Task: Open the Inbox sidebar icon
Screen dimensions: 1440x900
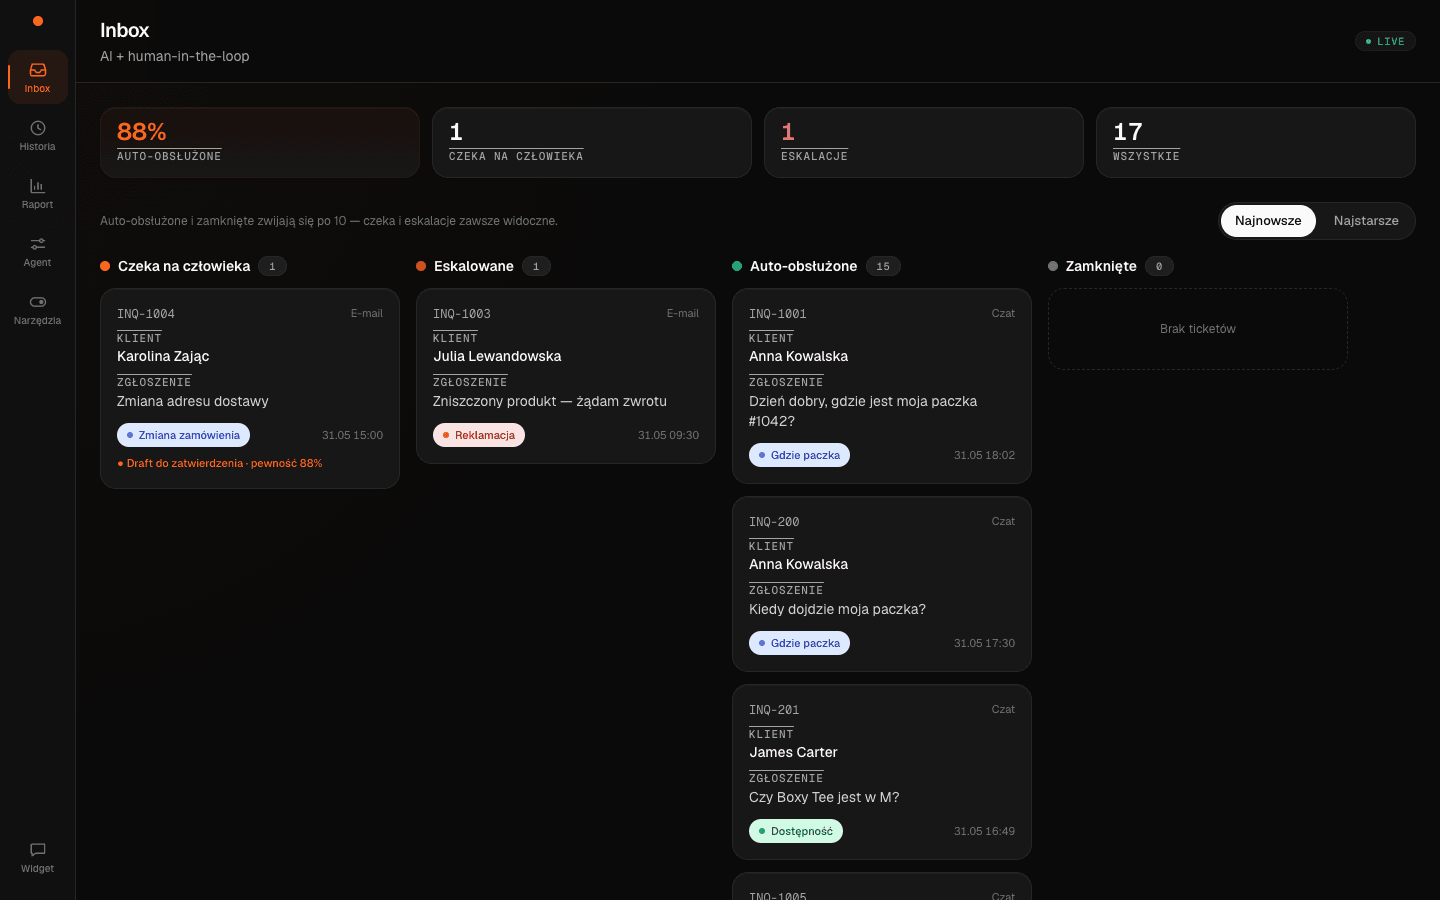Action: (x=37, y=77)
